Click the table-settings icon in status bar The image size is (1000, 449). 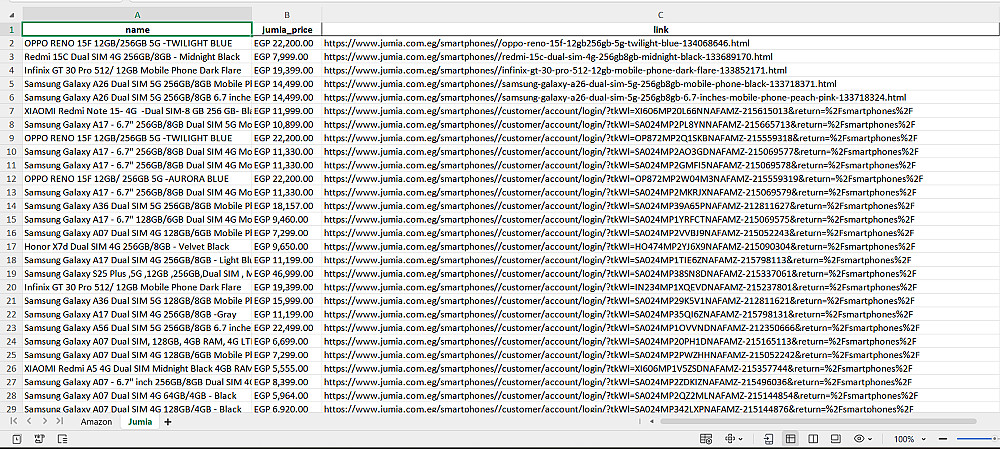click(x=705, y=439)
